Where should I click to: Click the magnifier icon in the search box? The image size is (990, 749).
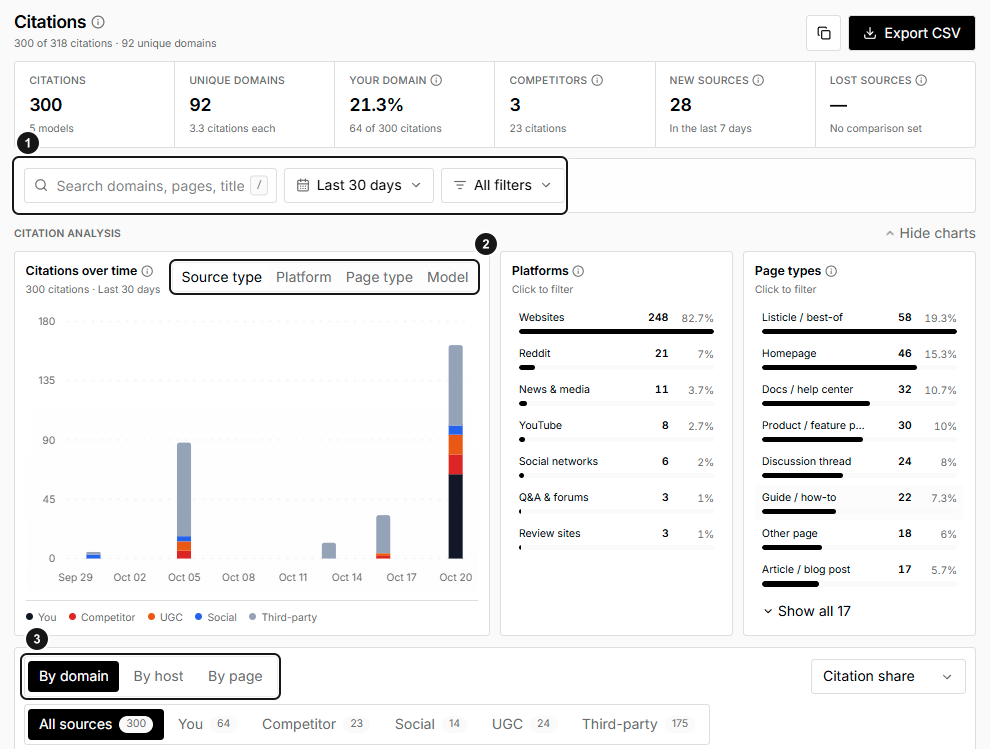click(41, 185)
